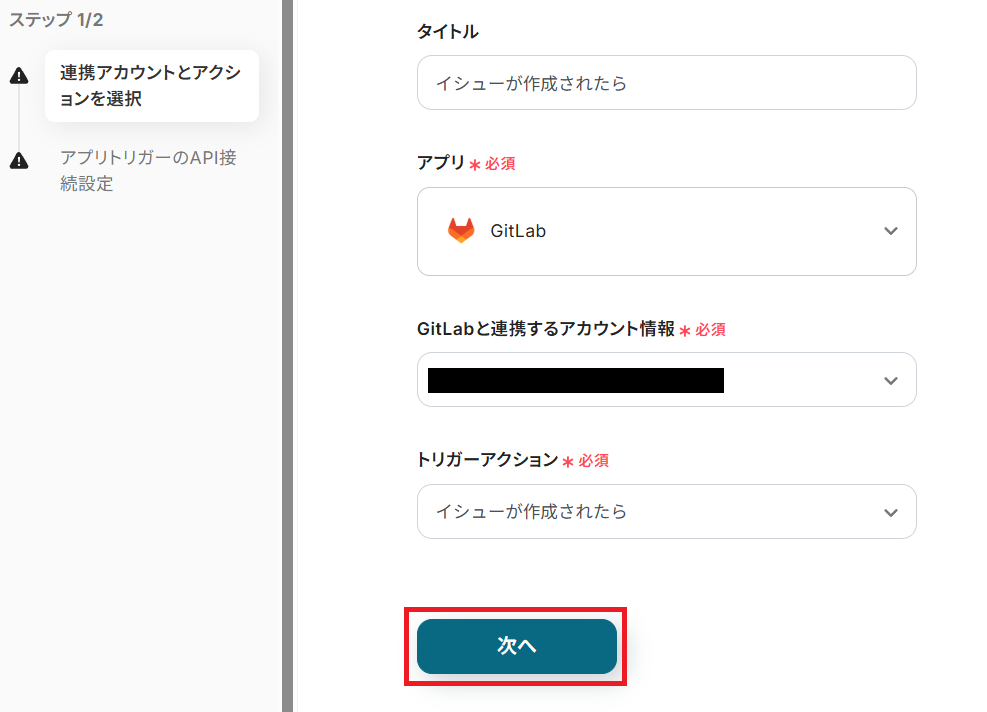This screenshot has height=712, width=987.
Task: Expand the アプリ dropdown chevron arrow
Action: click(x=891, y=231)
